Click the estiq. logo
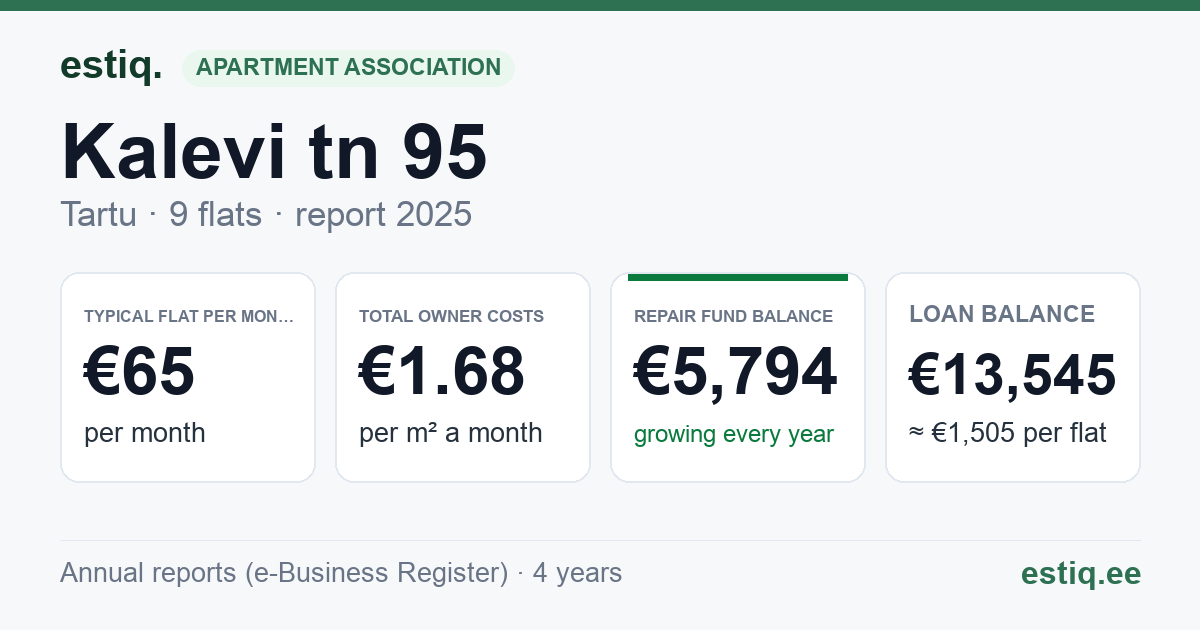Viewport: 1200px width, 630px height. [111, 66]
